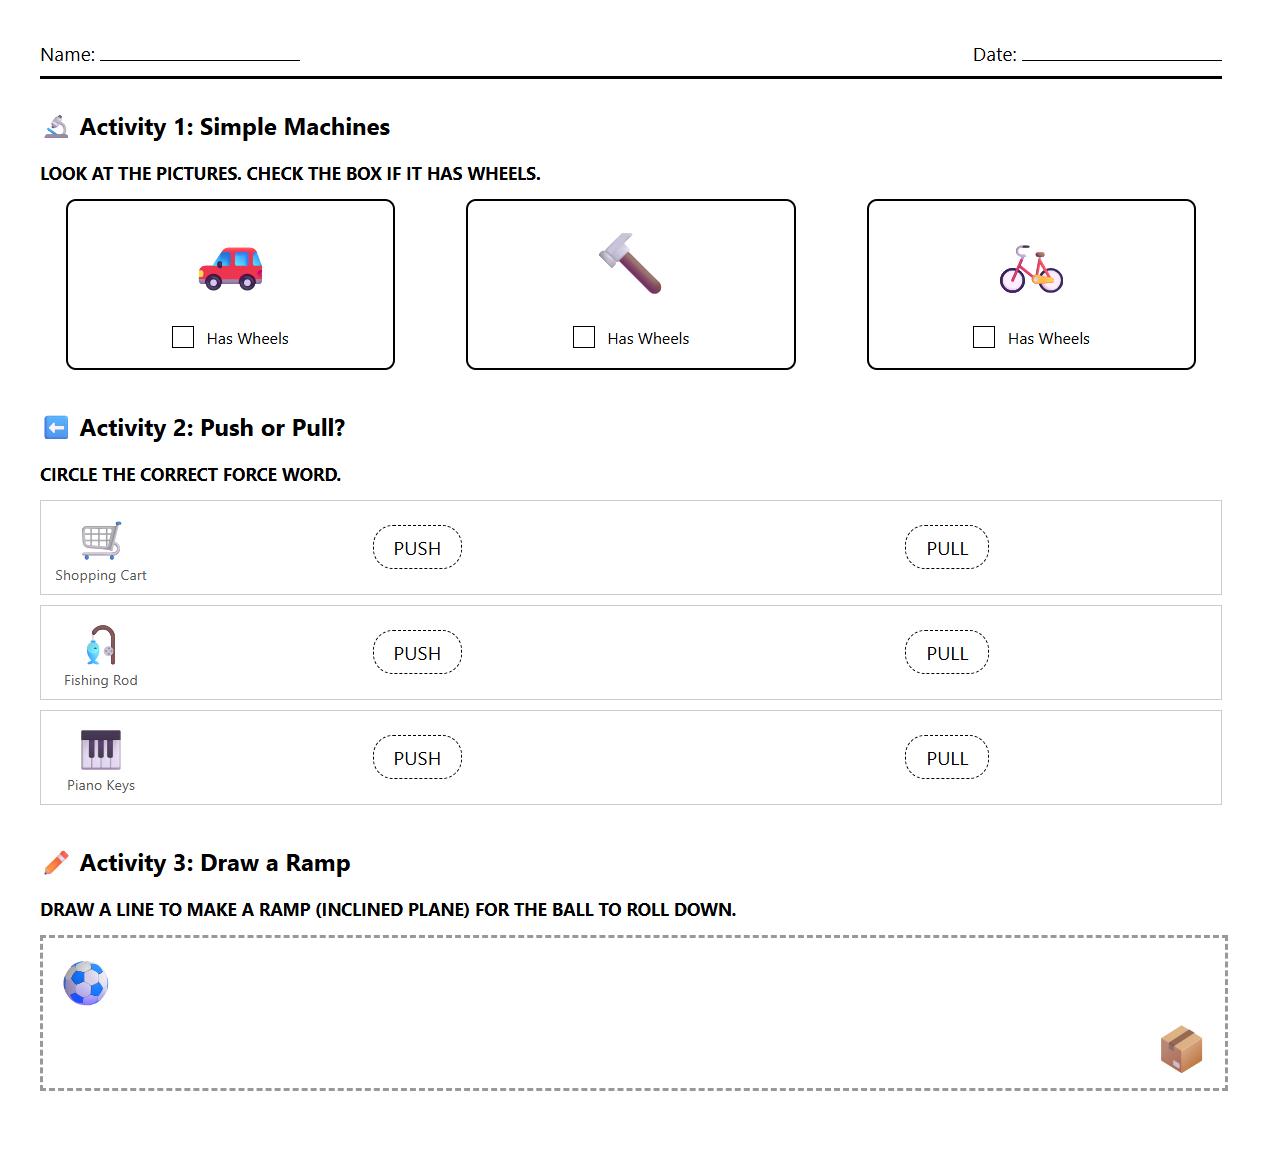Image resolution: width=1262 pixels, height=1171 pixels.
Task: Click the red car picture
Action: 230,267
